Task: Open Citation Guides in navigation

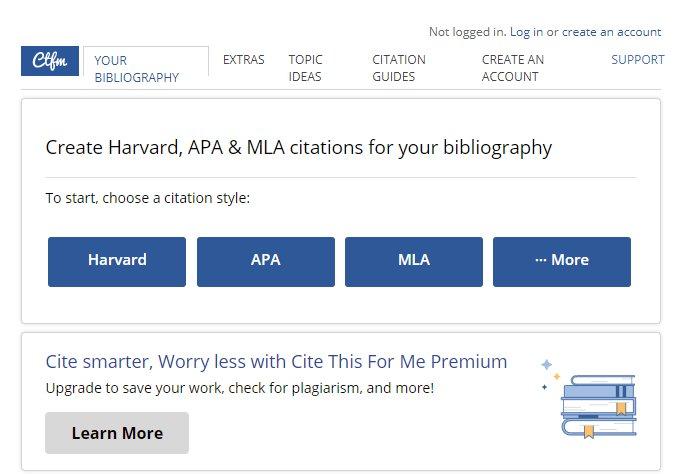Action: point(399,68)
